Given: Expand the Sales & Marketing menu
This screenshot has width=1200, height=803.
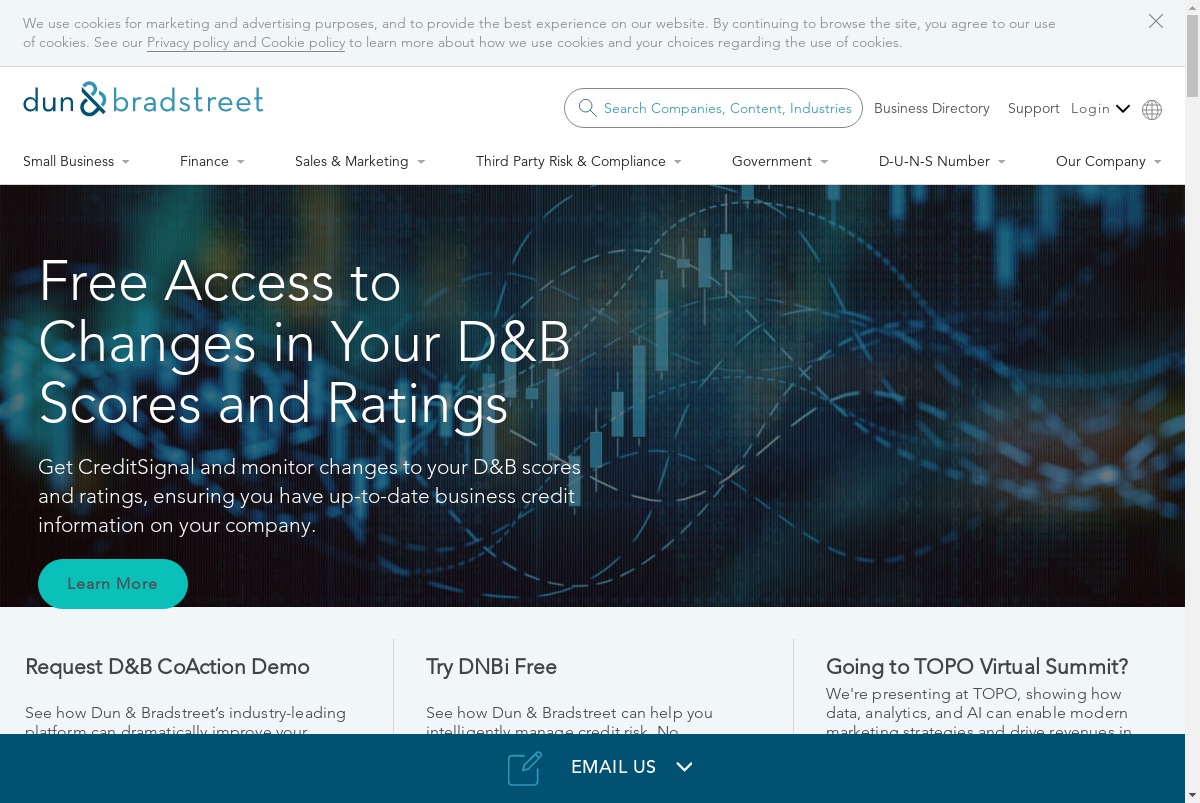Looking at the screenshot, I should pos(360,161).
